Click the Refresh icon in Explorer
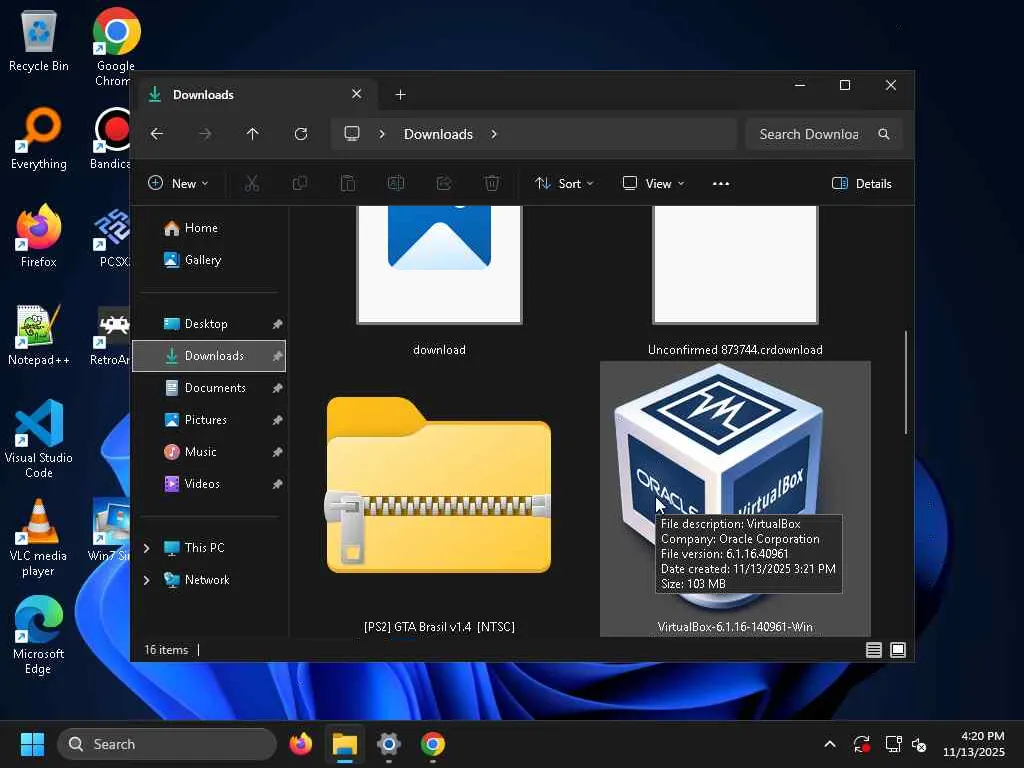Viewport: 1024px width, 768px height. click(301, 134)
